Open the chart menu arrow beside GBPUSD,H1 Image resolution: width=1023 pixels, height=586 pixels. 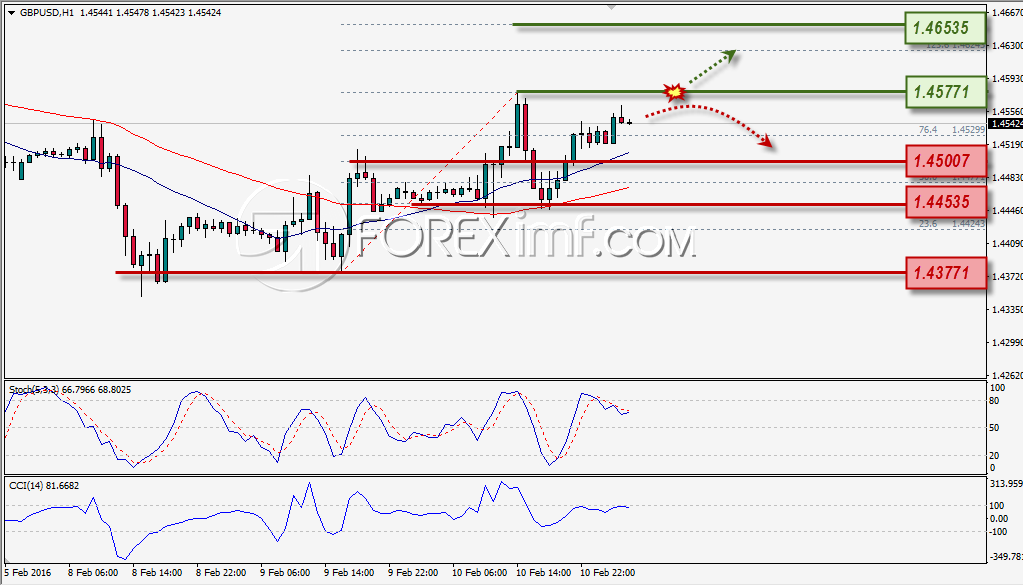pyautogui.click(x=12, y=12)
